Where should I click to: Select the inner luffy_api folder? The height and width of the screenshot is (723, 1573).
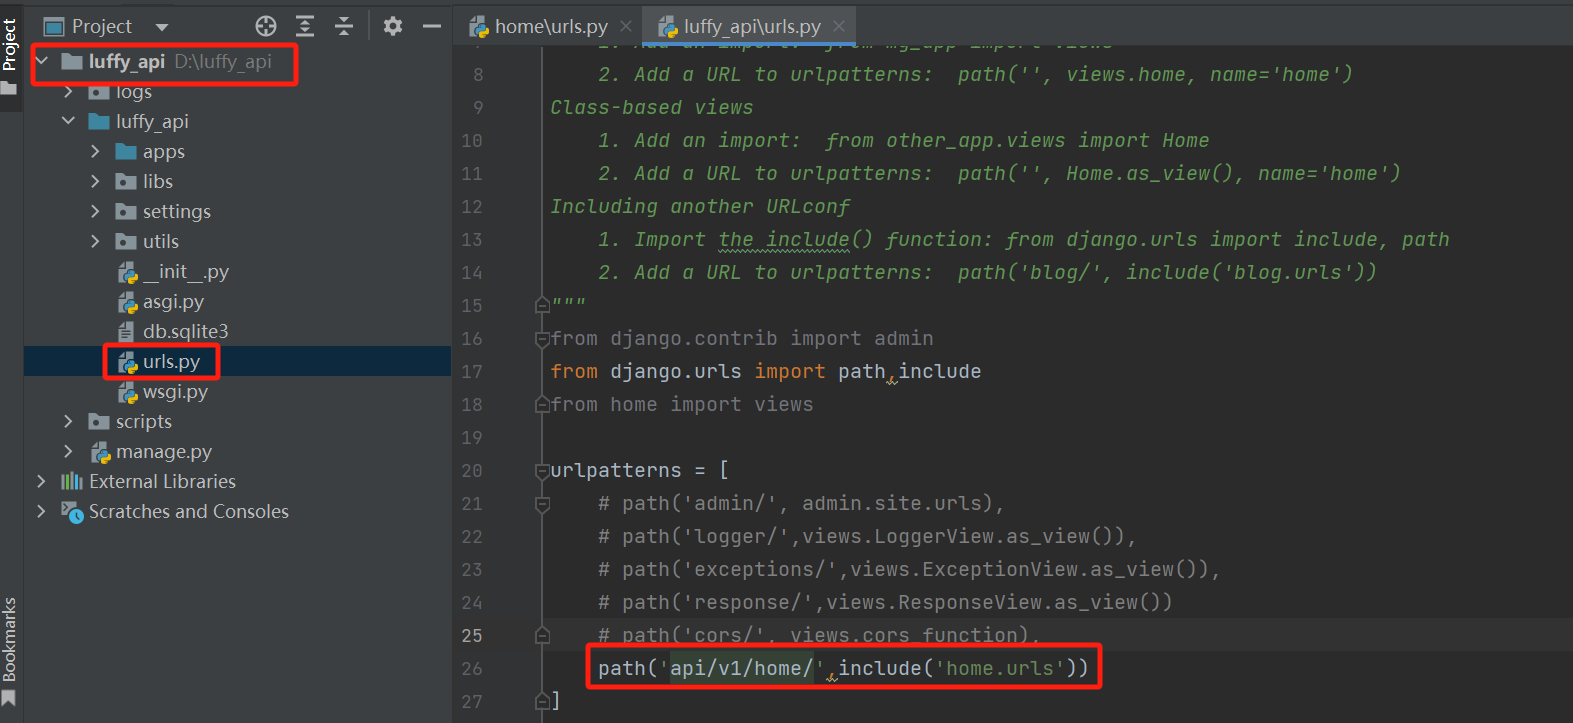152,121
